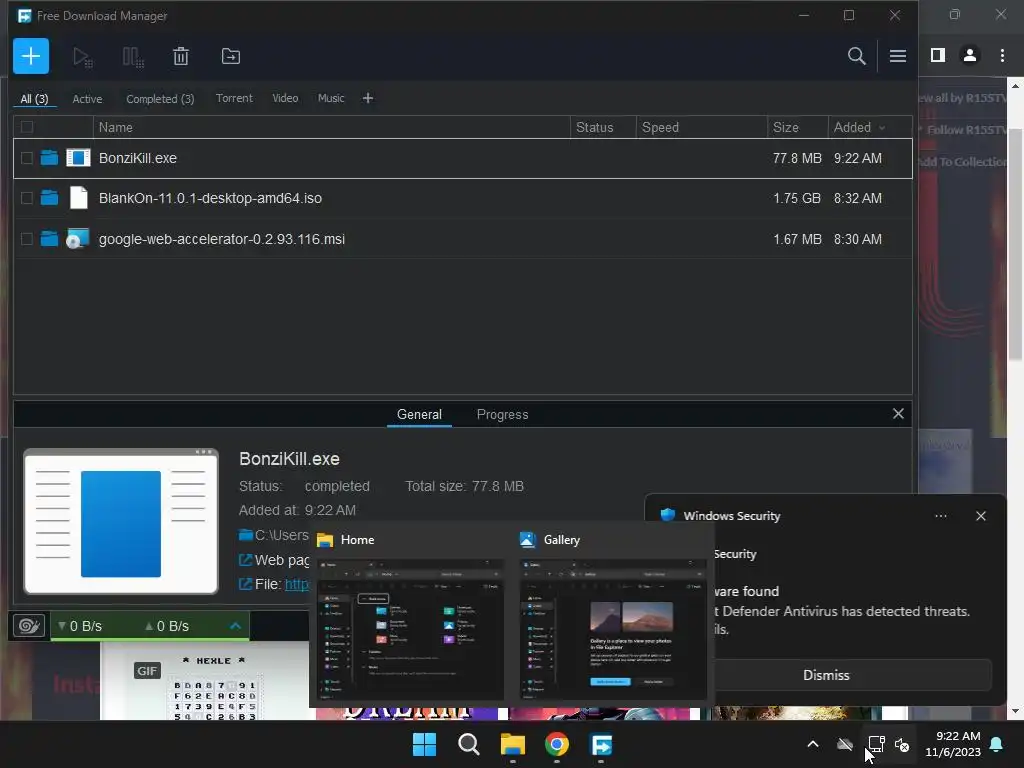The image size is (1024, 768).
Task: Sort downloads by Speed column header
Action: 702,127
